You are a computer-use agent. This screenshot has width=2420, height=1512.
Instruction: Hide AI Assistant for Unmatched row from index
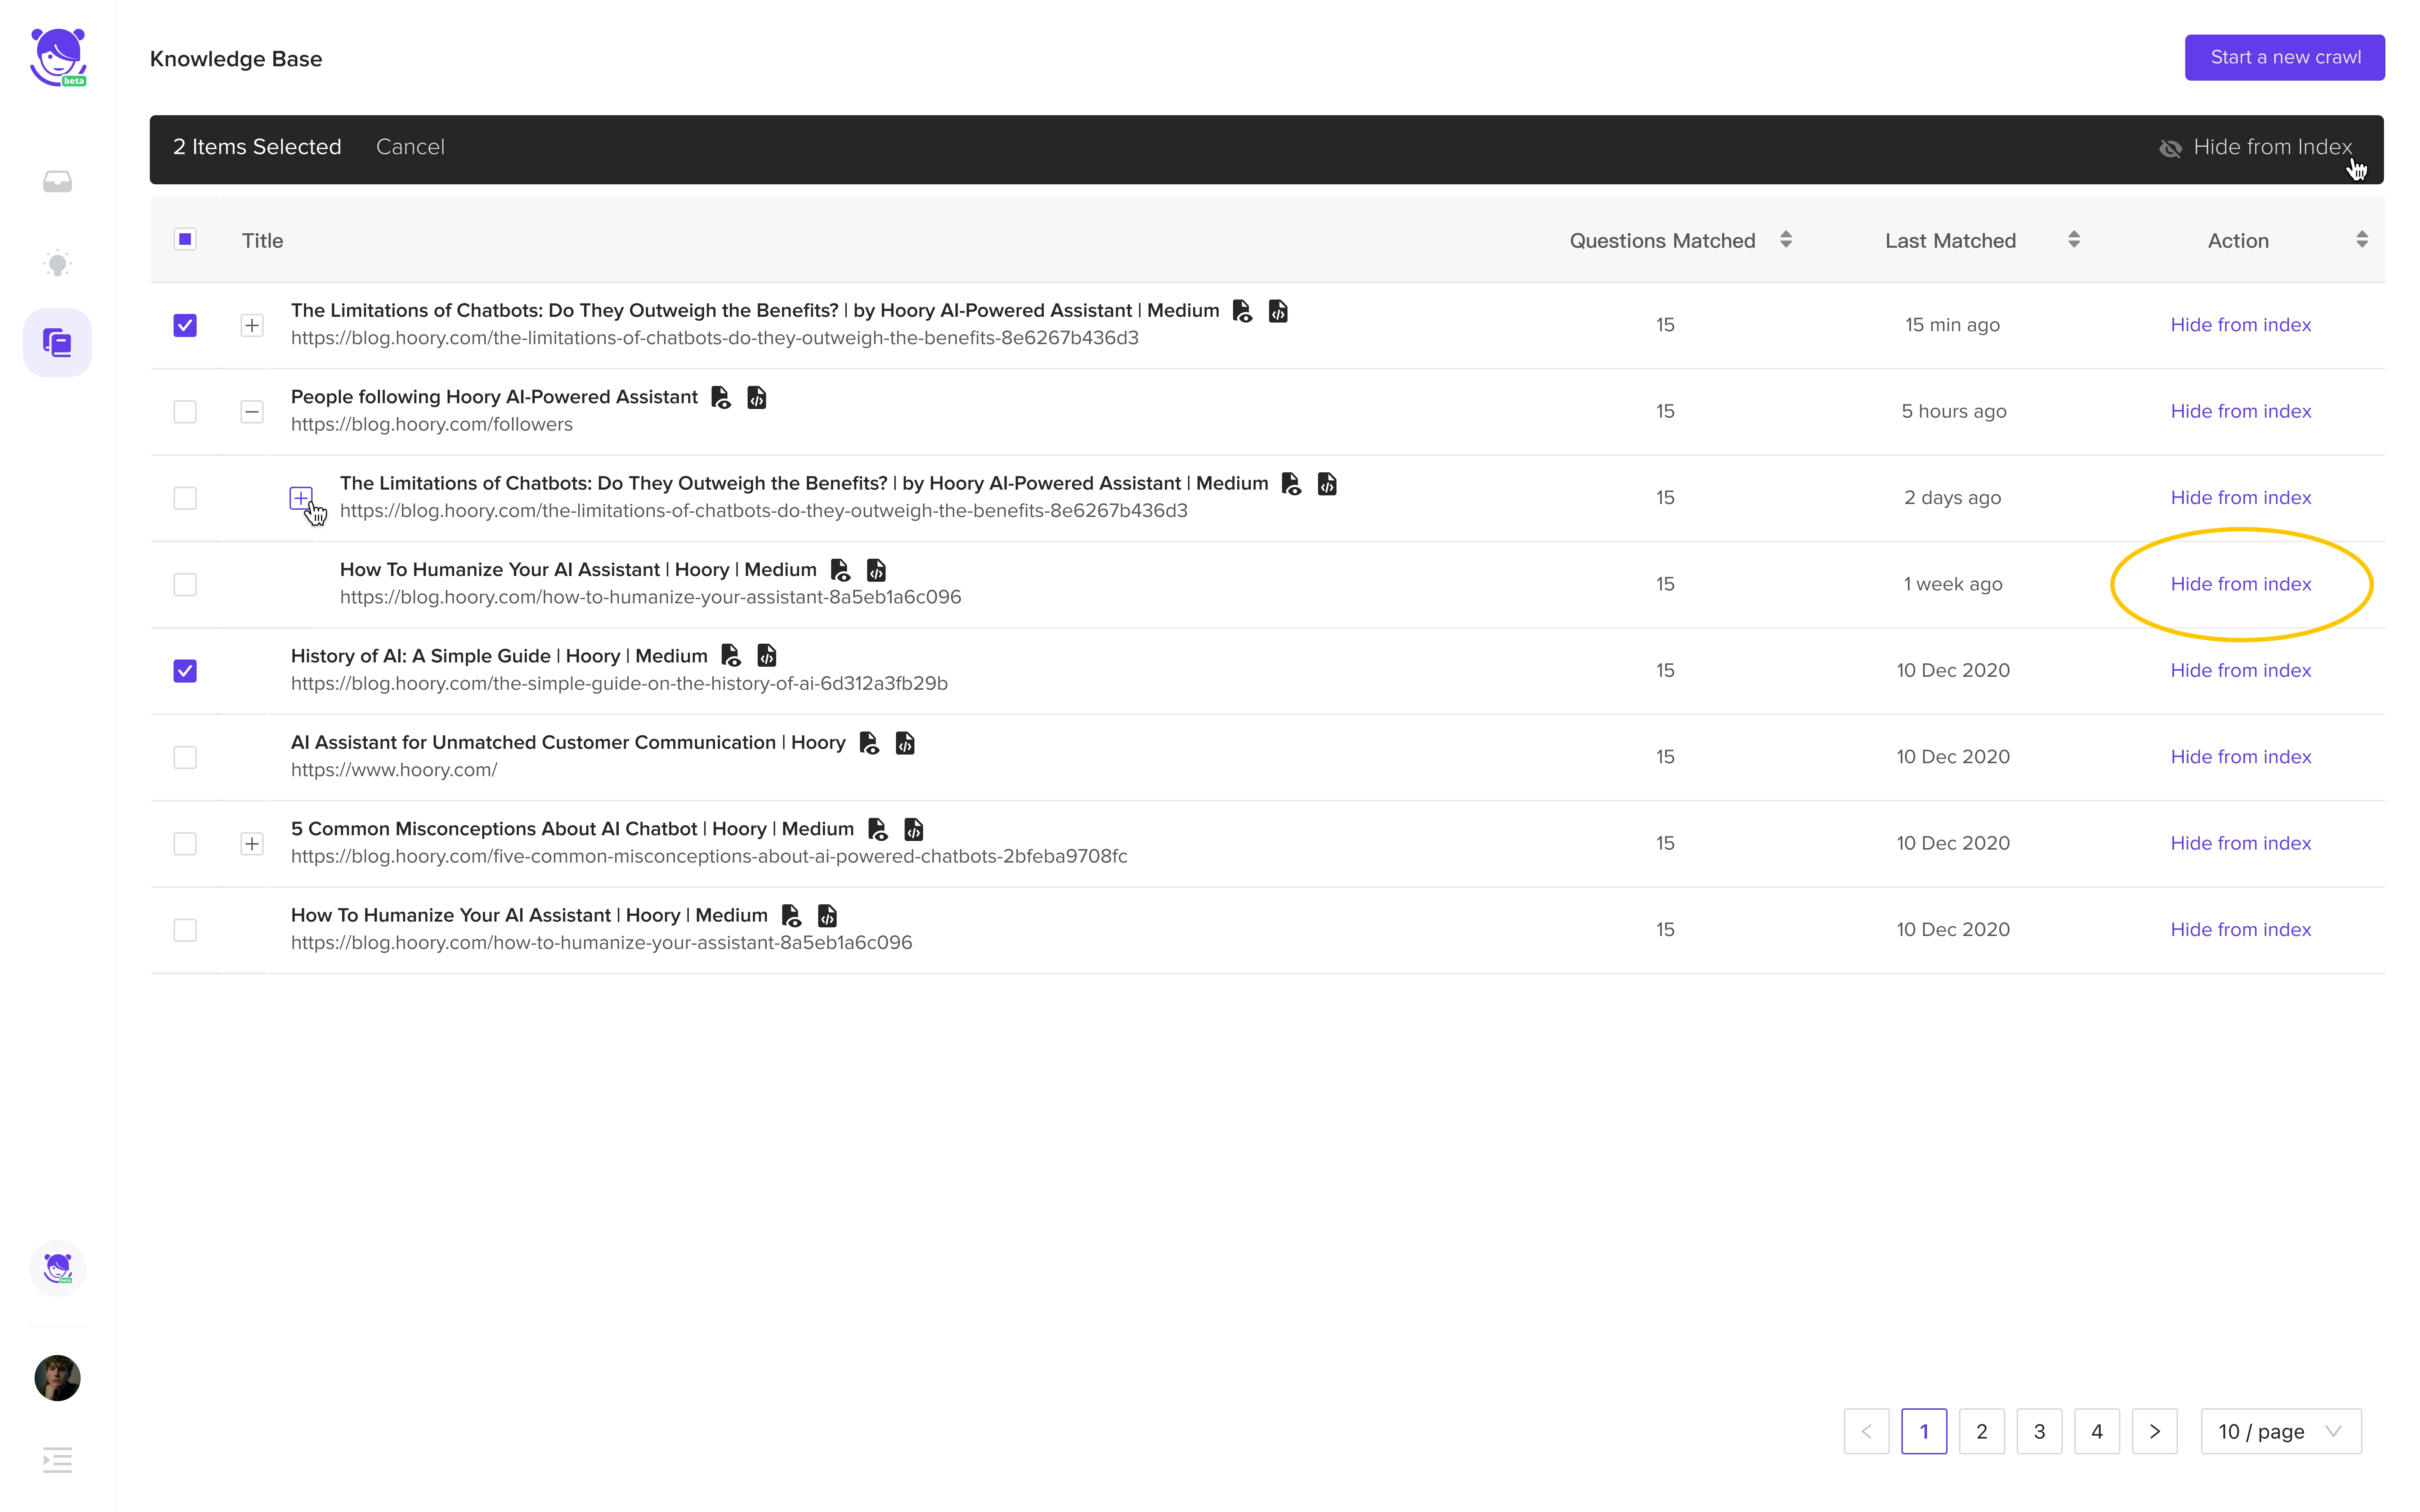pyautogui.click(x=2241, y=757)
